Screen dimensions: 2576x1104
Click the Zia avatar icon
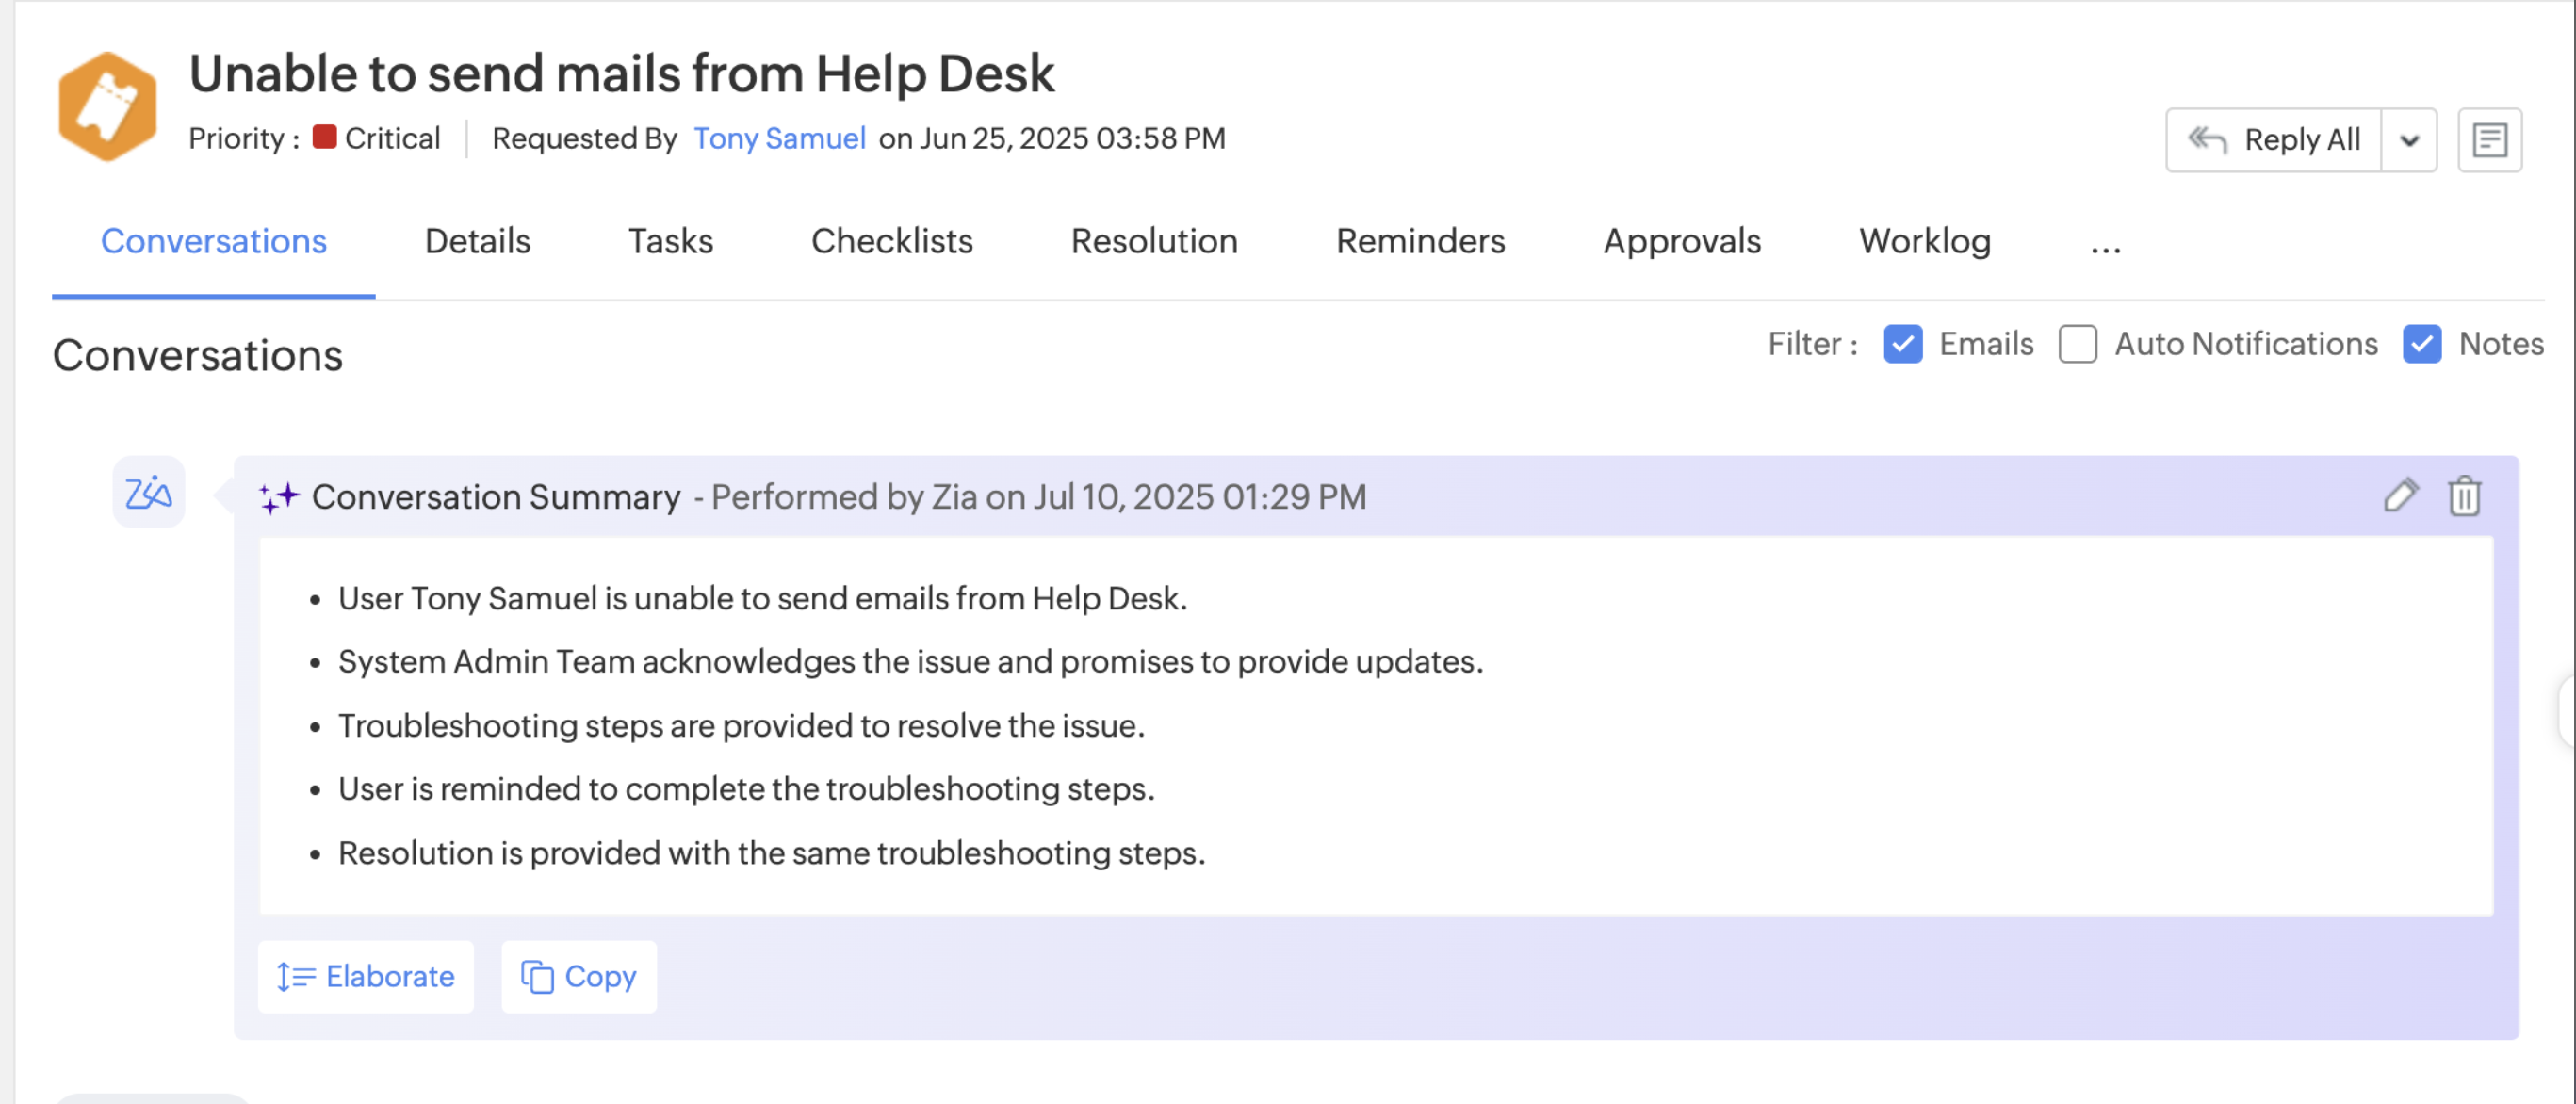[148, 492]
